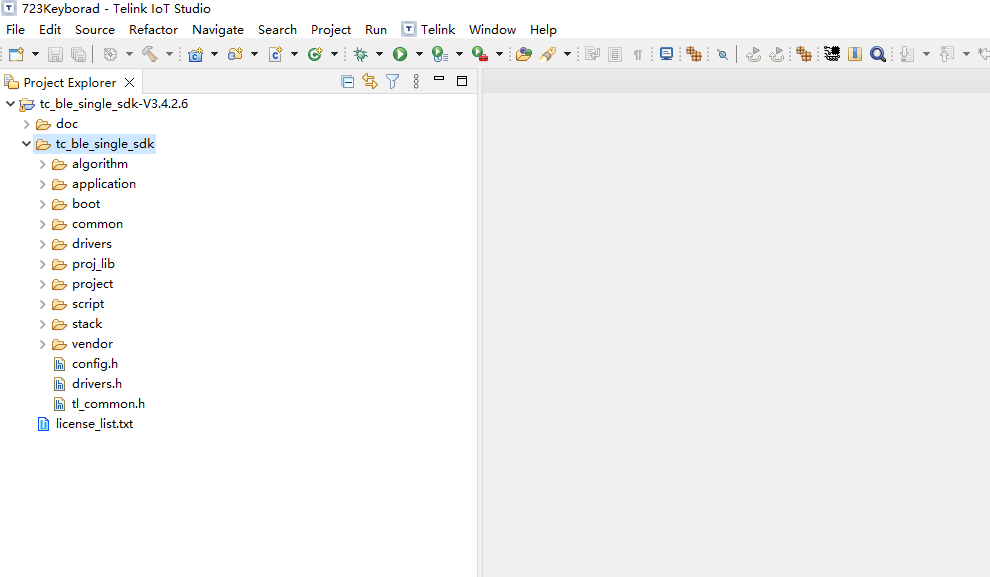Click the Debug bug icon
This screenshot has height=577, width=990.
pyautogui.click(x=361, y=54)
